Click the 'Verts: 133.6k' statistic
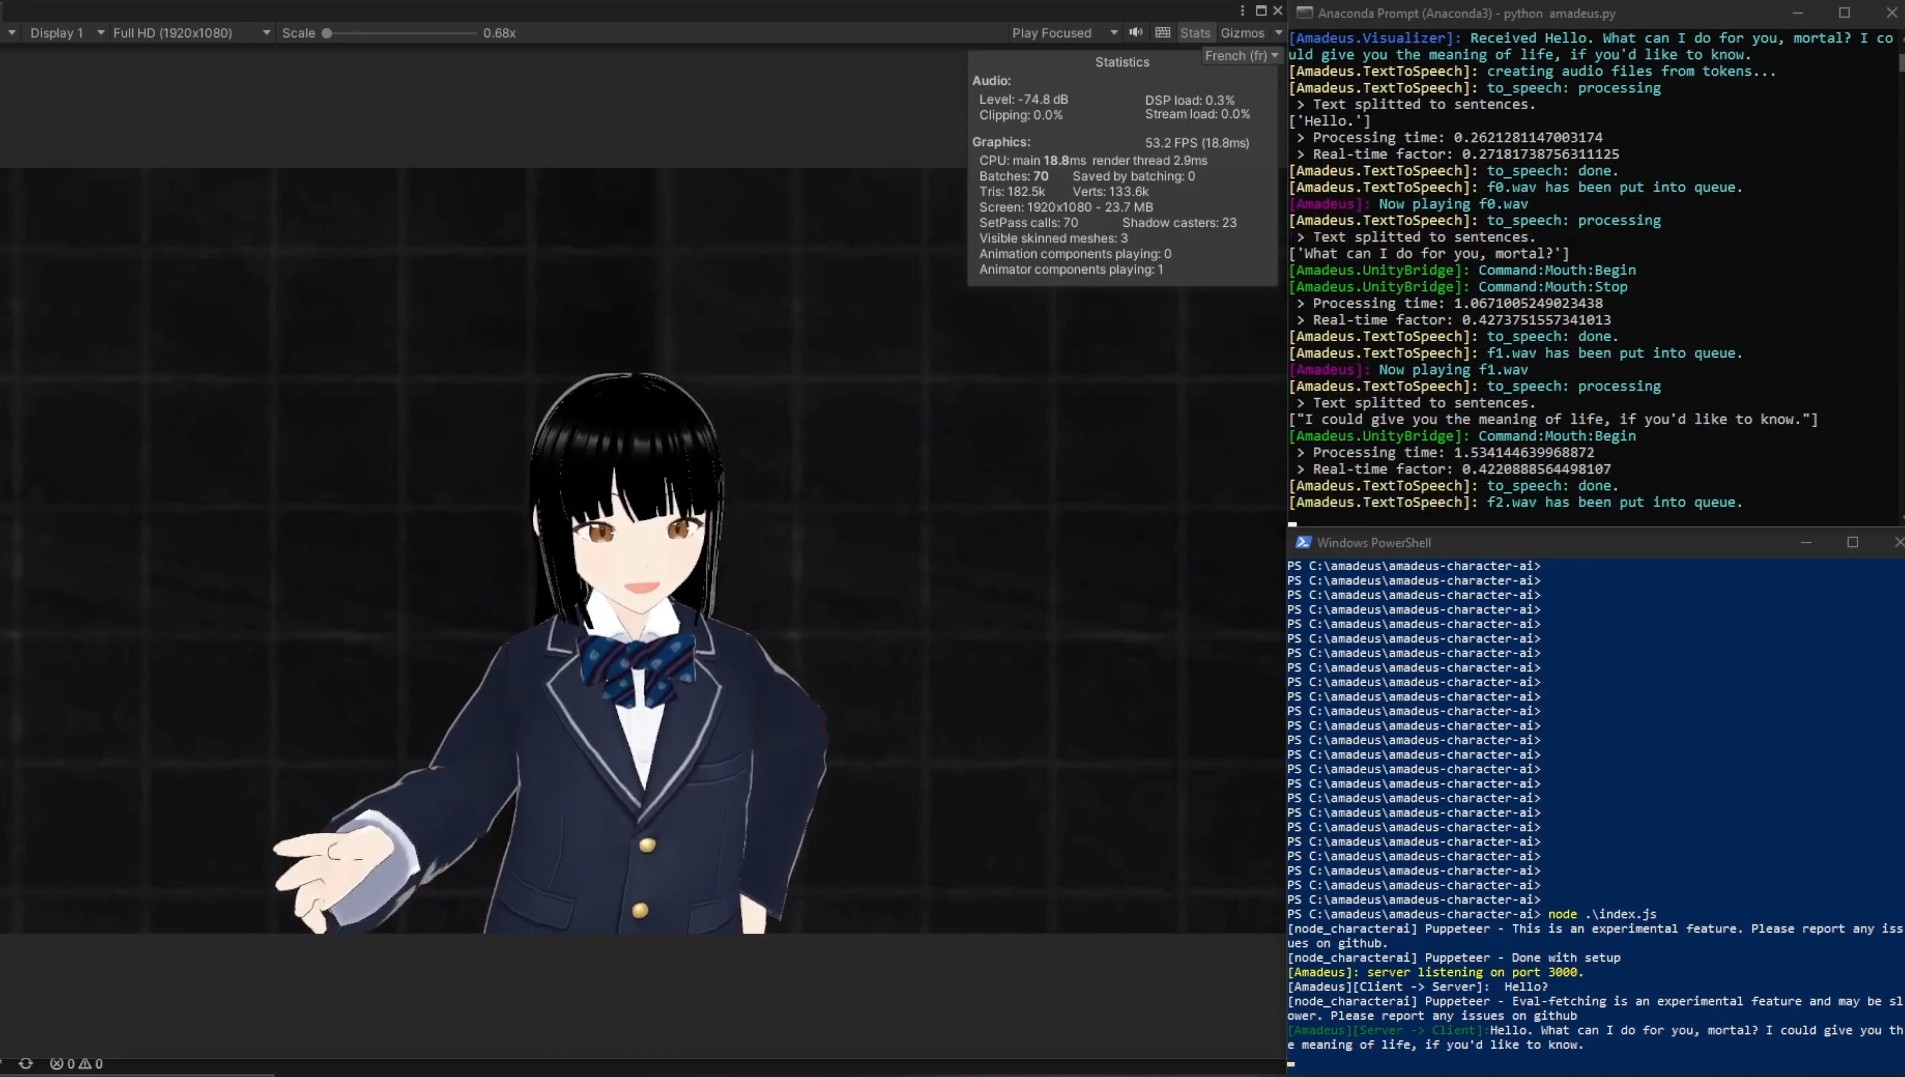 tap(1110, 191)
